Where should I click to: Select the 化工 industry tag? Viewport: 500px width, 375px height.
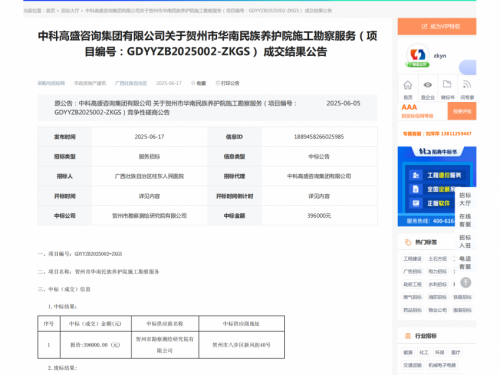[x=424, y=352]
